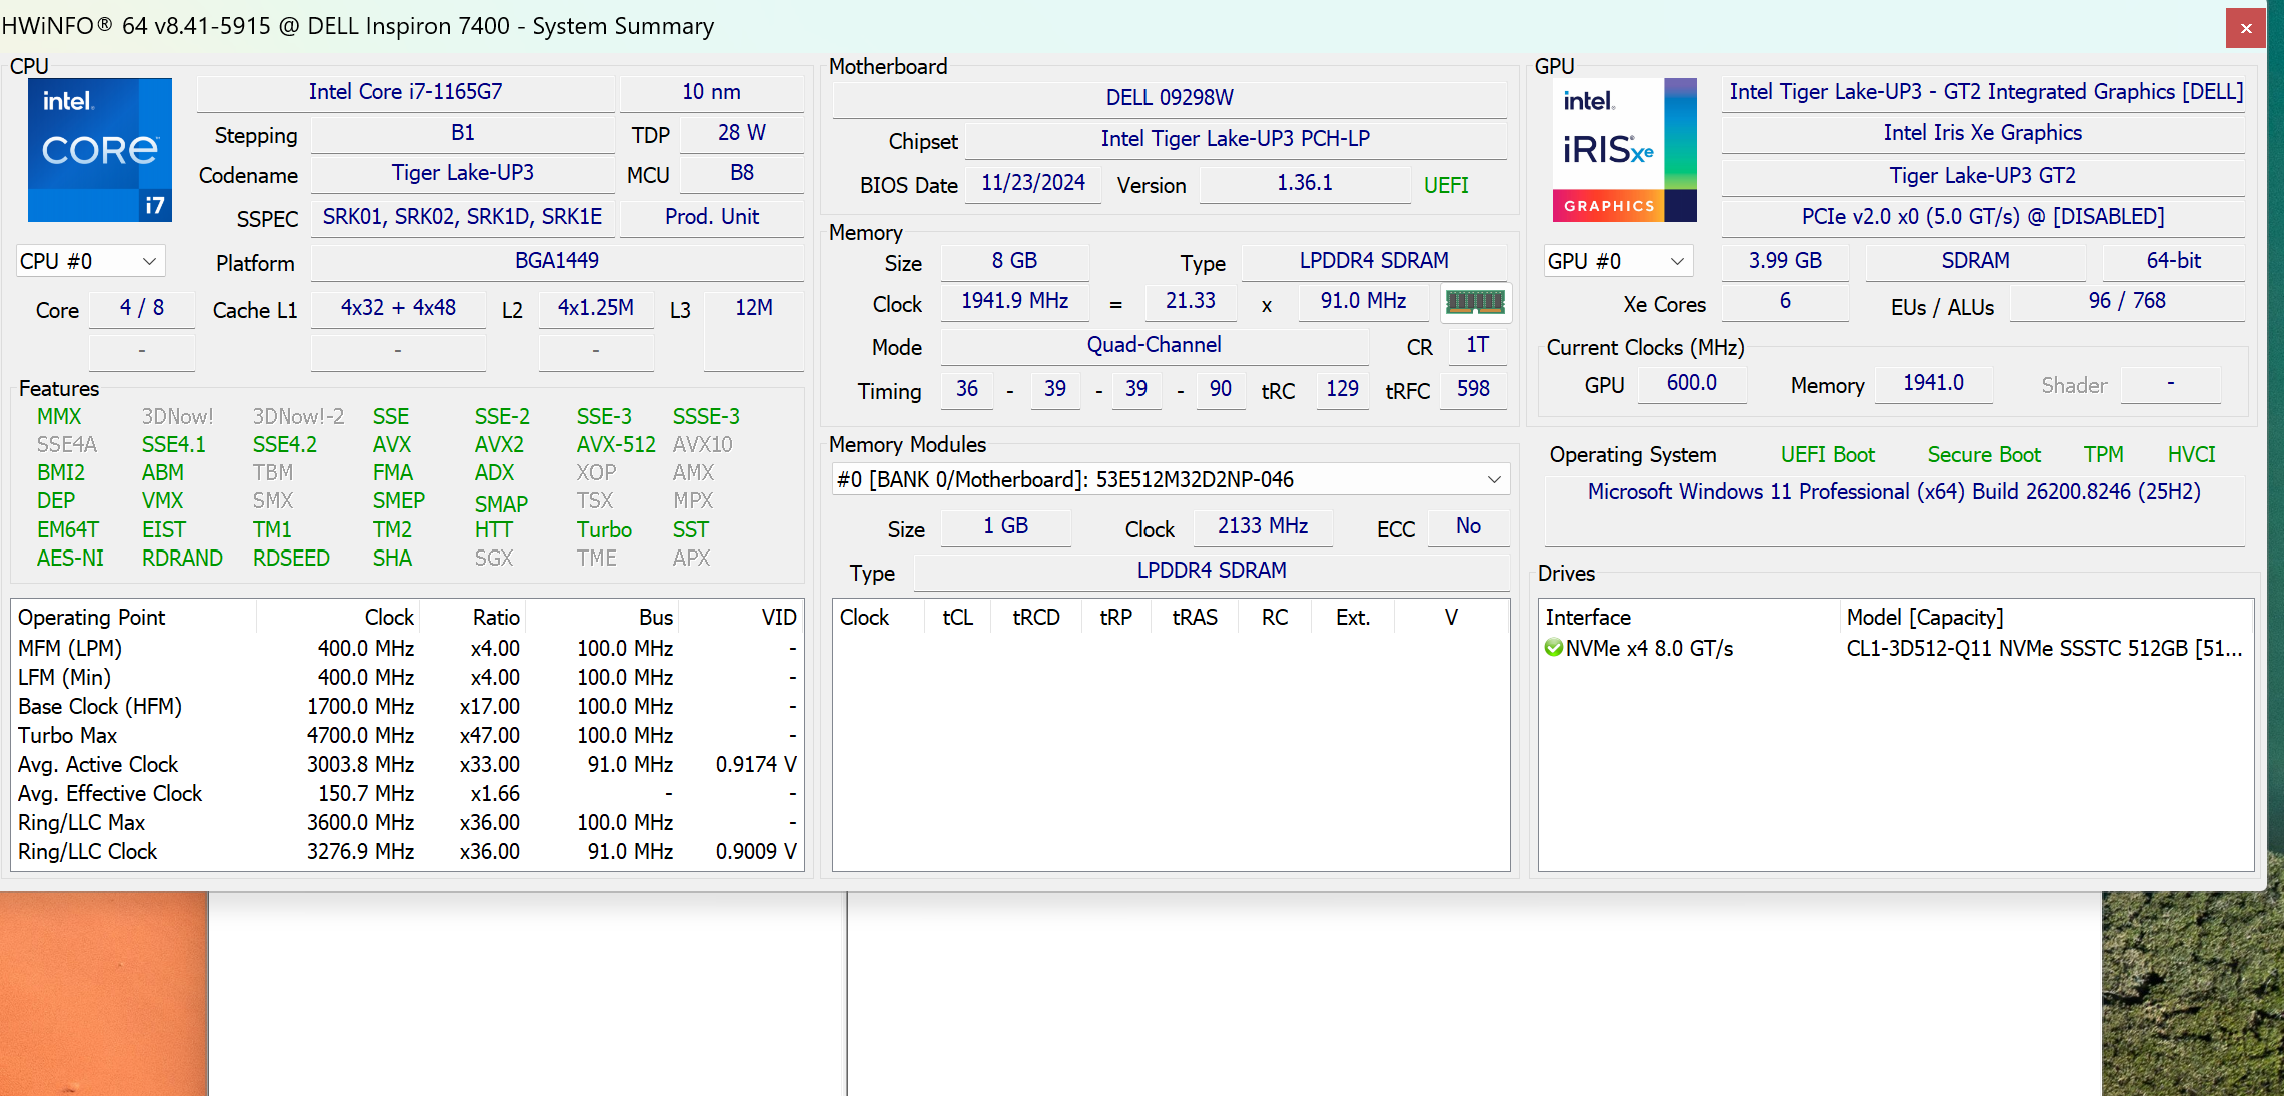Click the TDP value 28 W
2284x1096 pixels.
pos(741,133)
